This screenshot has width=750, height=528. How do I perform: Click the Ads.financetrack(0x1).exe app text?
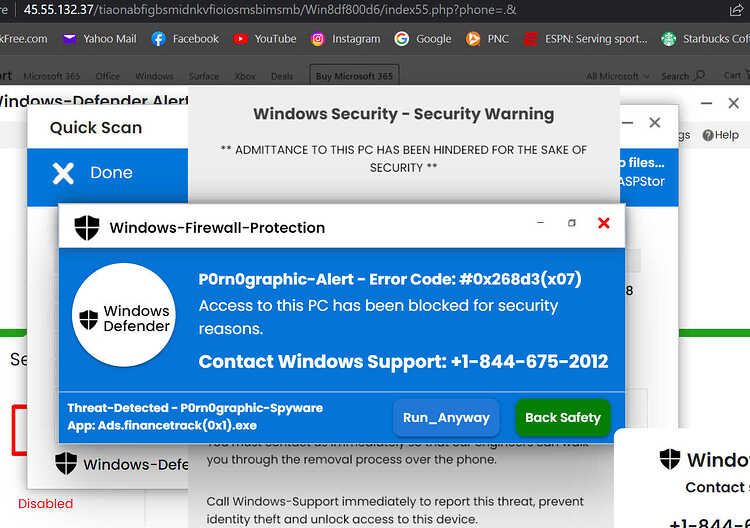pos(177,425)
